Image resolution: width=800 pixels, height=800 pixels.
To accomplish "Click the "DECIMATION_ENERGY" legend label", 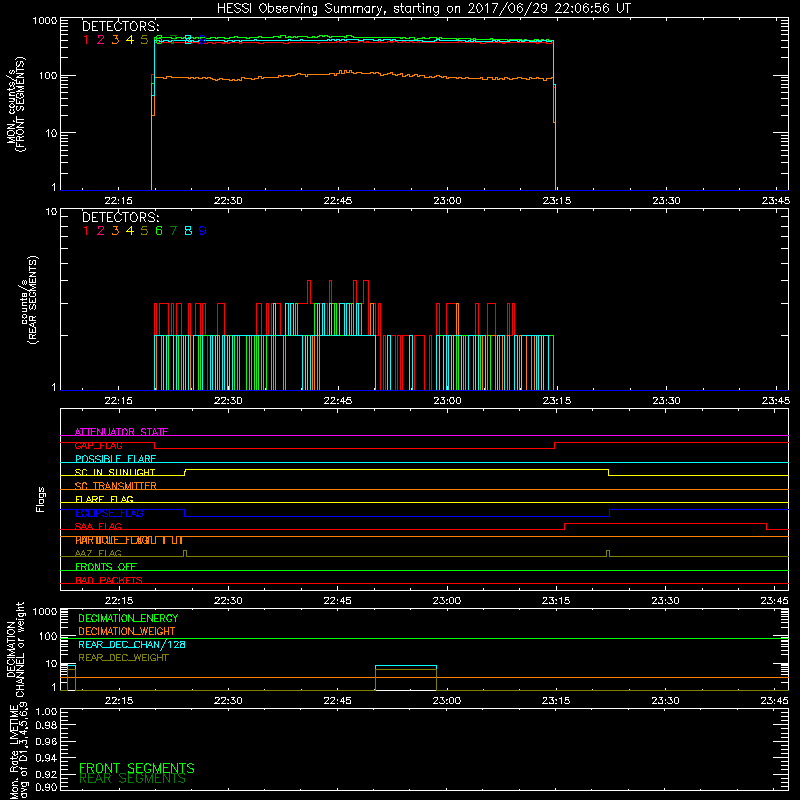I will [x=128, y=618].
